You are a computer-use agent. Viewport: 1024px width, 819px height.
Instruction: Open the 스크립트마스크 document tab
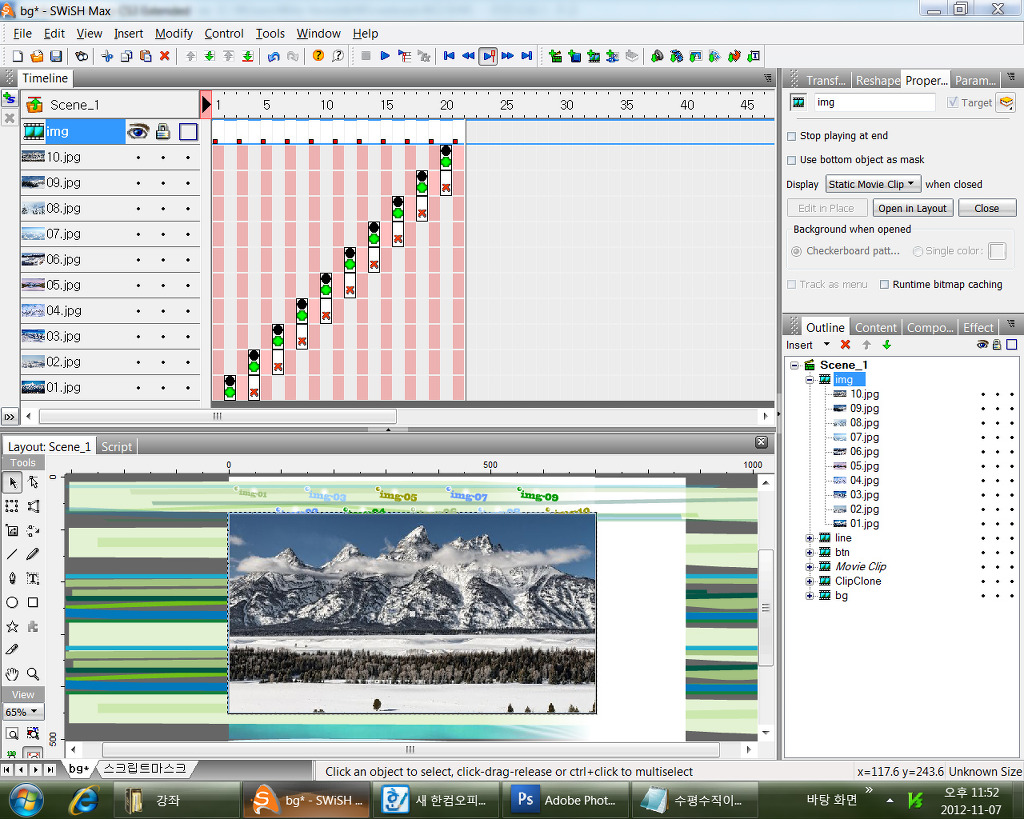tap(145, 769)
